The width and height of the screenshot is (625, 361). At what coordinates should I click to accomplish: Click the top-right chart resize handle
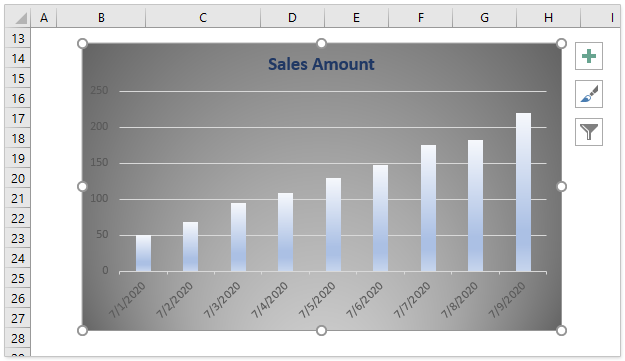tap(561, 43)
